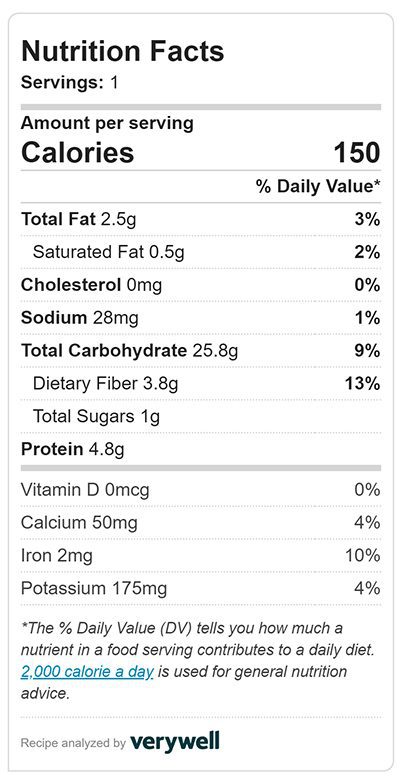Select the Nutrition Facts heading
The width and height of the screenshot is (400, 777).
pyautogui.click(x=122, y=51)
